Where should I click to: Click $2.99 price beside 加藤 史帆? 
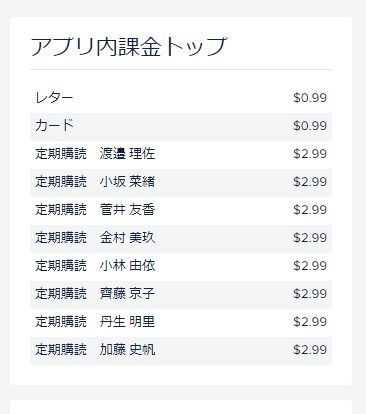[310, 350]
